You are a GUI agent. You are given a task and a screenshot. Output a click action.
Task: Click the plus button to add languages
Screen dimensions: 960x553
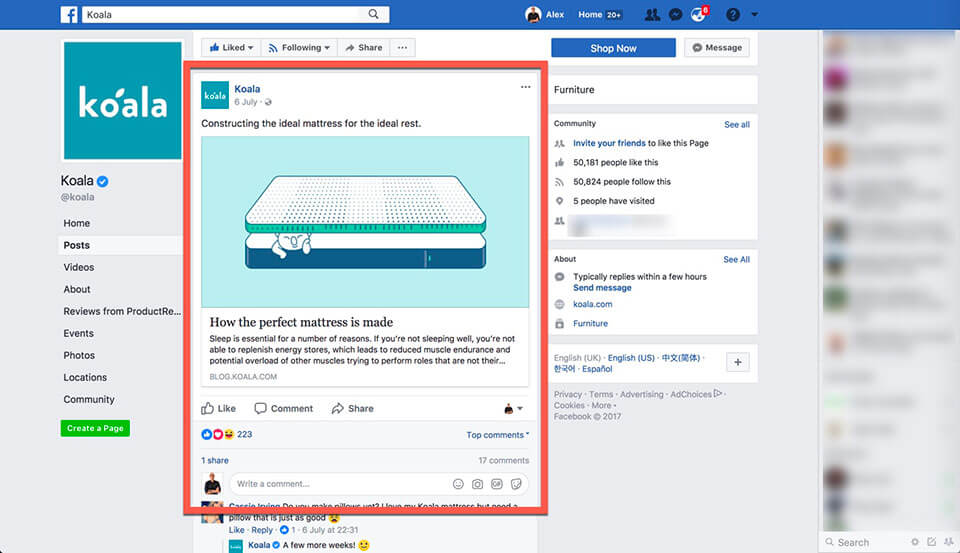[738, 363]
